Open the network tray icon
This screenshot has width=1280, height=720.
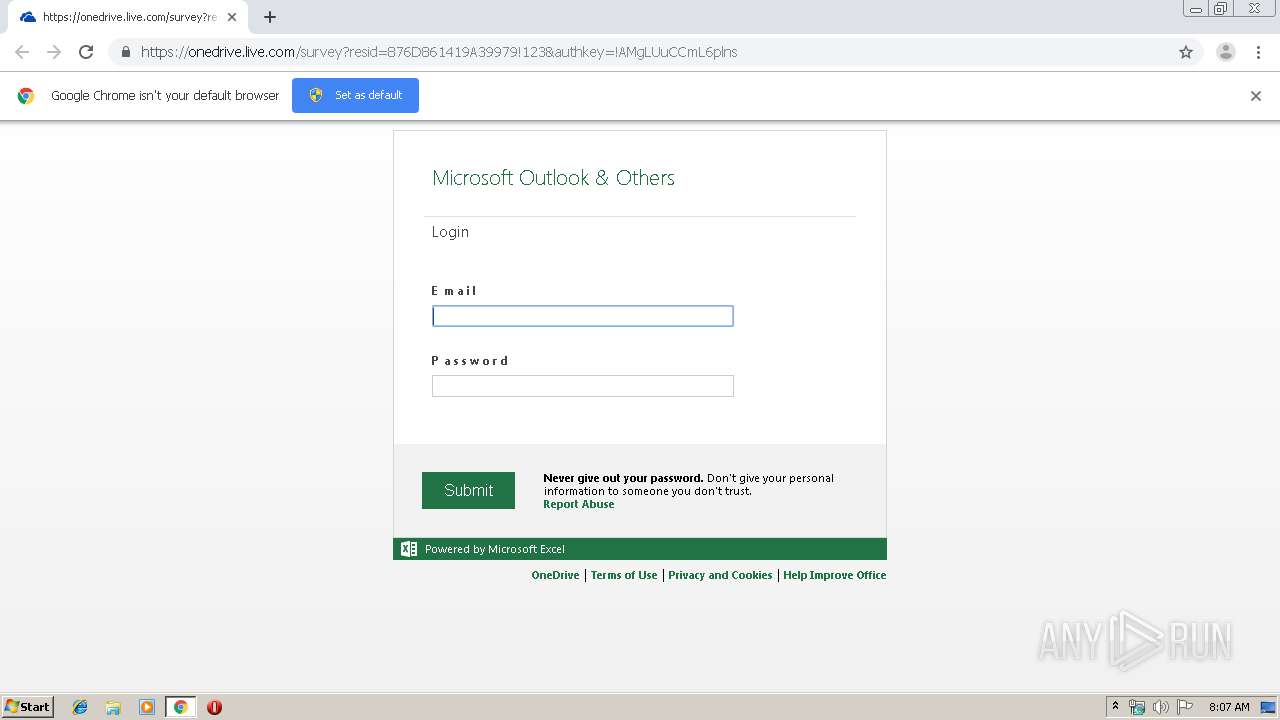point(1137,707)
